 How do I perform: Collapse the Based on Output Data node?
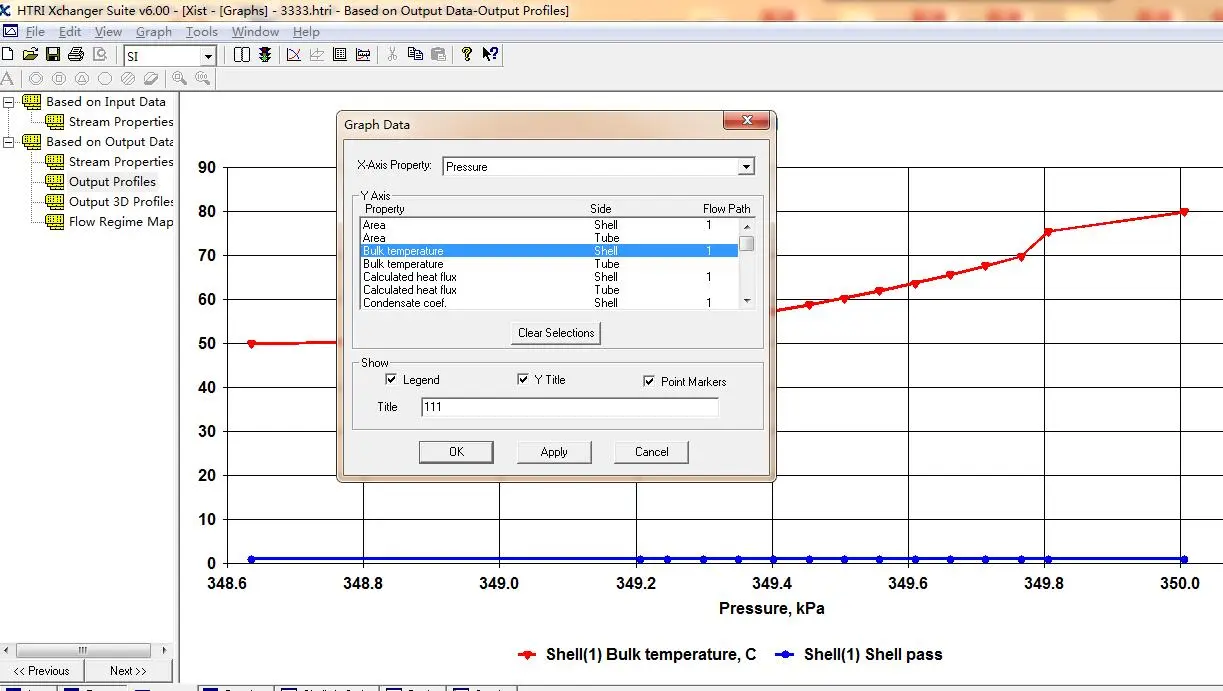8,142
